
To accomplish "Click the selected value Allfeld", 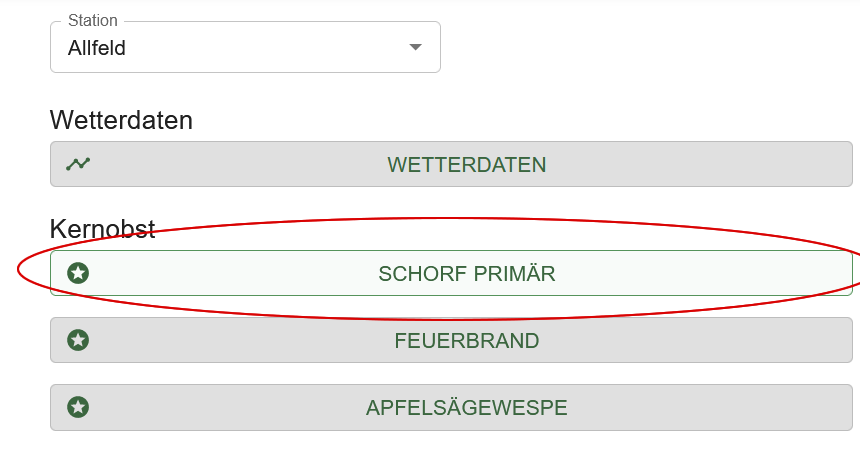I will click(97, 48).
